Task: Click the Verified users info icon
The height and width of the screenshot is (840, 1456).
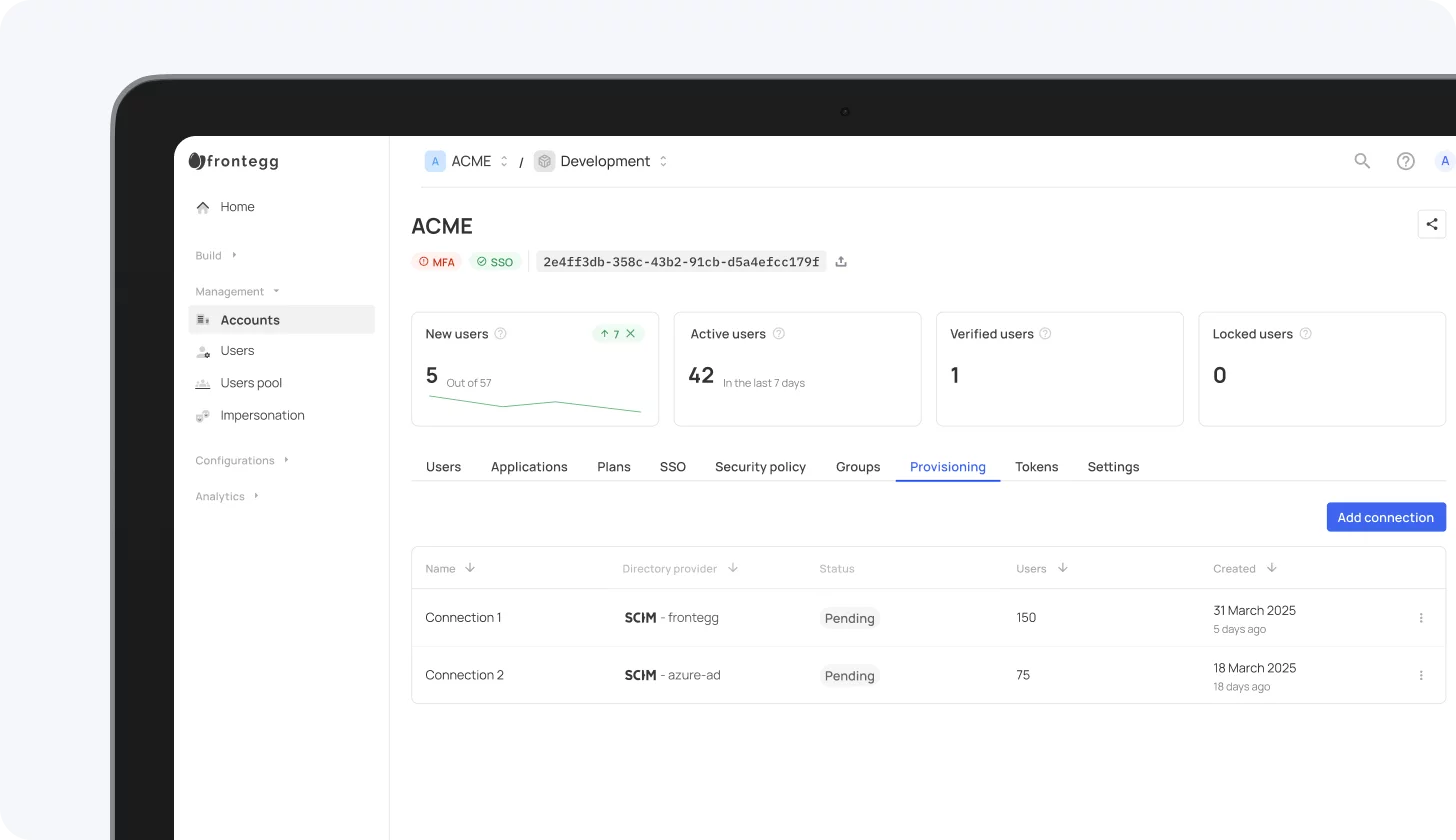Action: coord(1046,334)
